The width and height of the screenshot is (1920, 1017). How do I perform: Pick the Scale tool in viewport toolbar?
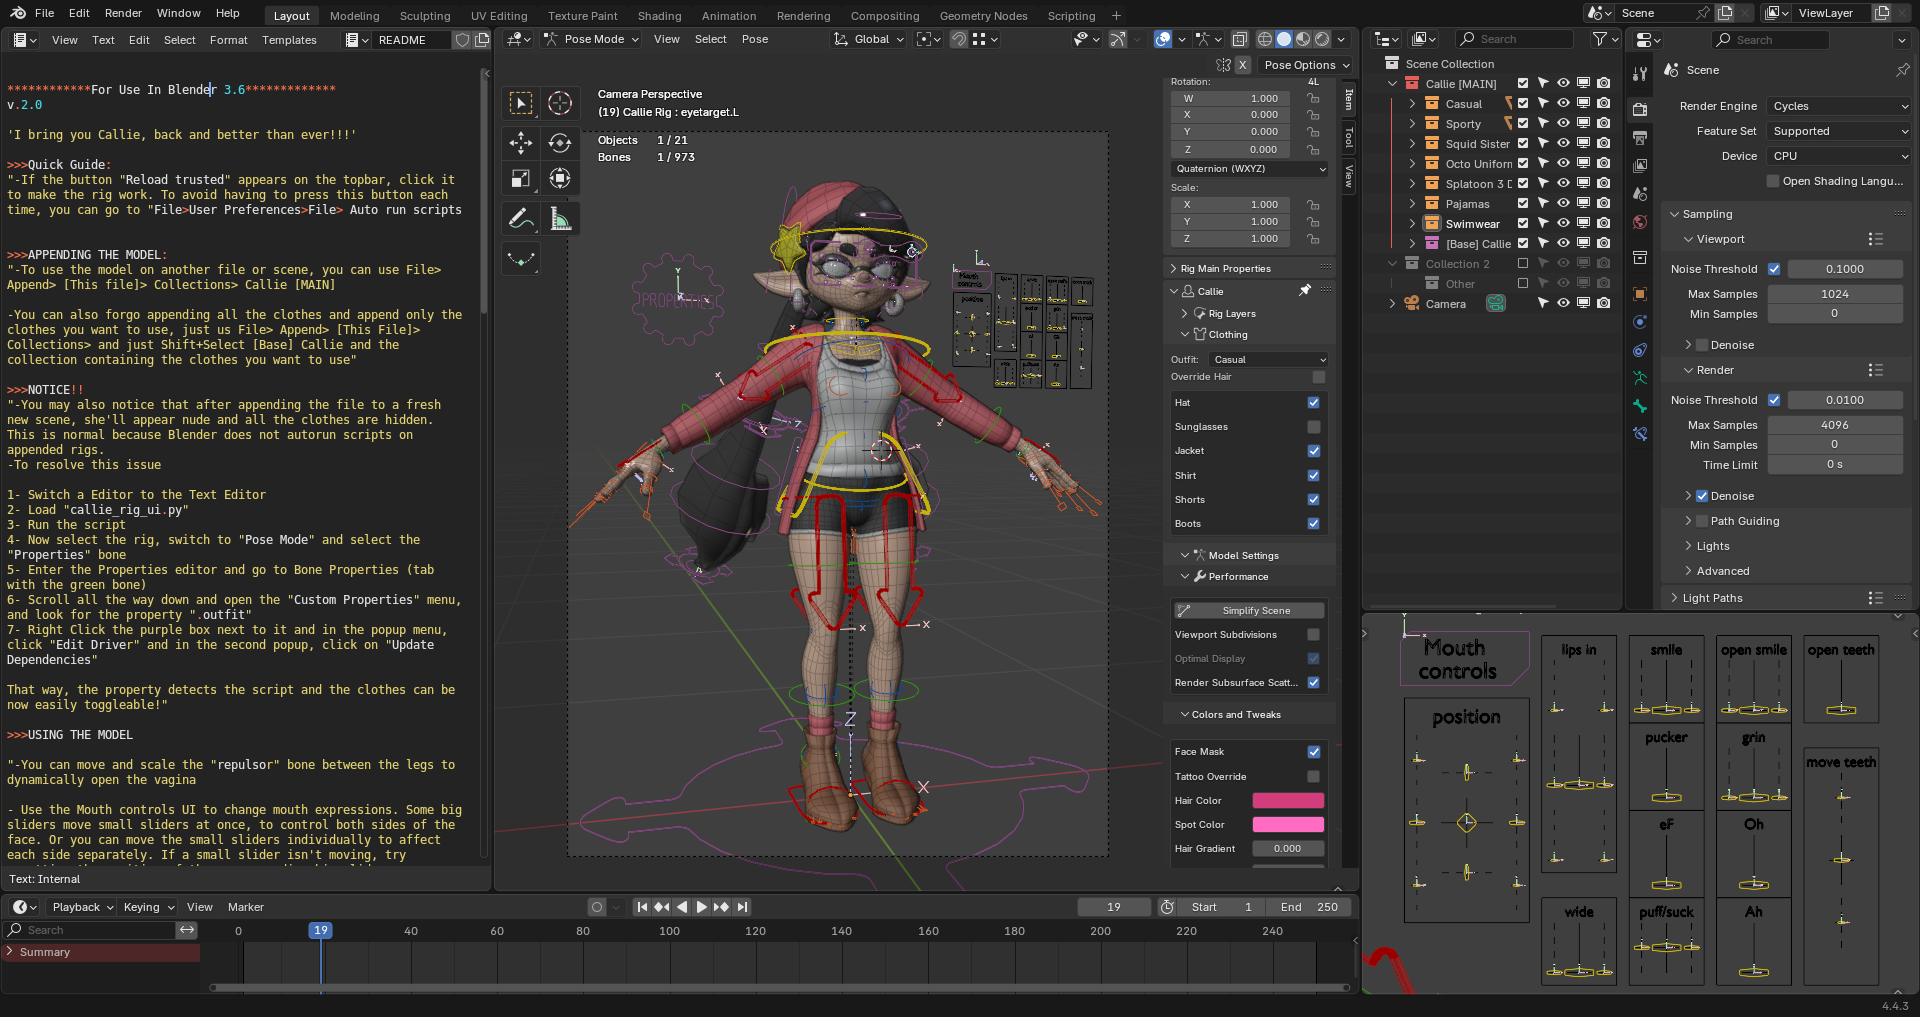coord(521,178)
